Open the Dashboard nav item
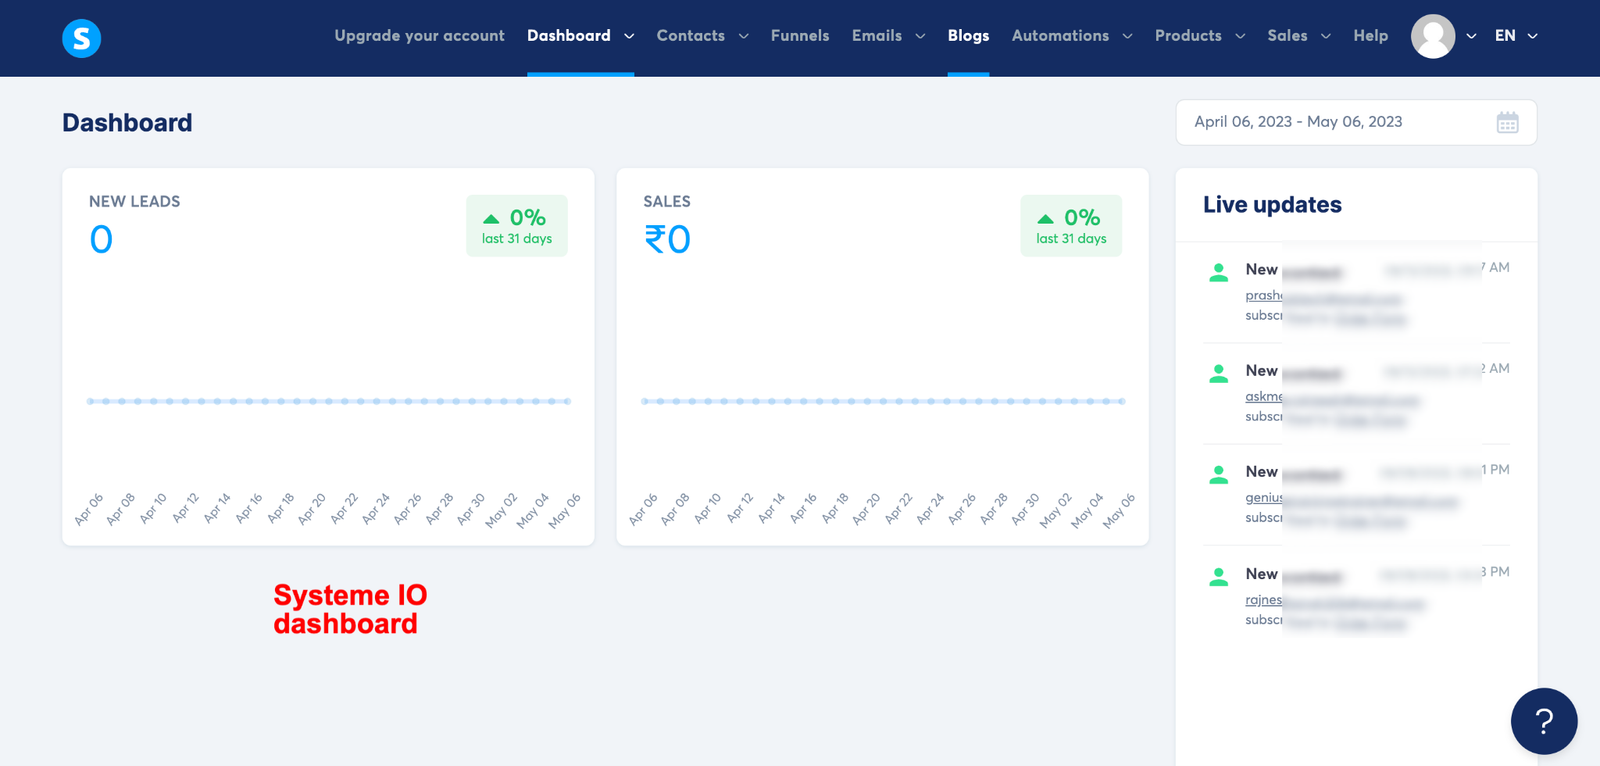1600x766 pixels. pos(568,36)
